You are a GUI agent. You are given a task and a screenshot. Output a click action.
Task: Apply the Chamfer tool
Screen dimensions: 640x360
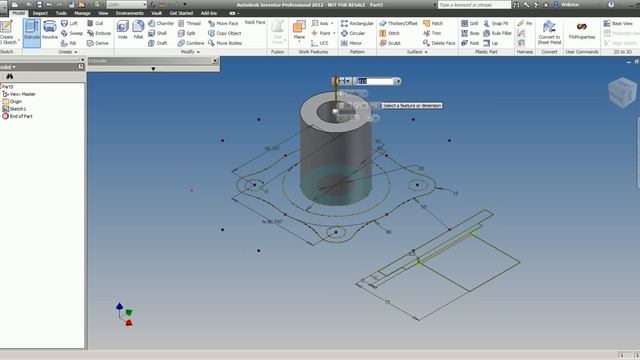pos(161,23)
